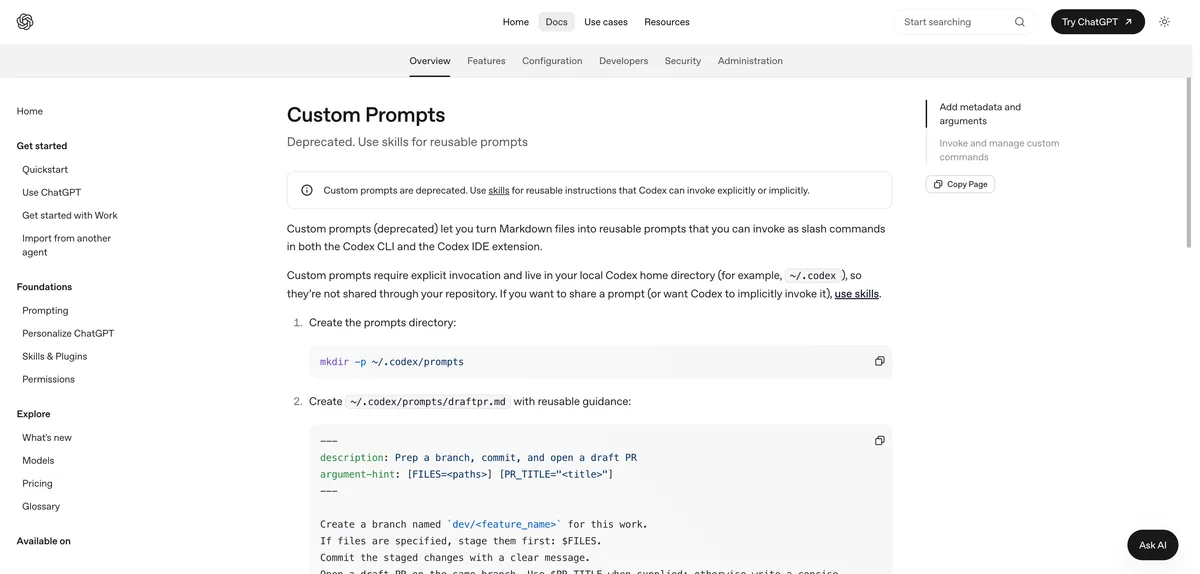The width and height of the screenshot is (1200, 574).
Task: Click the description line in code block
Action: (x=478, y=458)
